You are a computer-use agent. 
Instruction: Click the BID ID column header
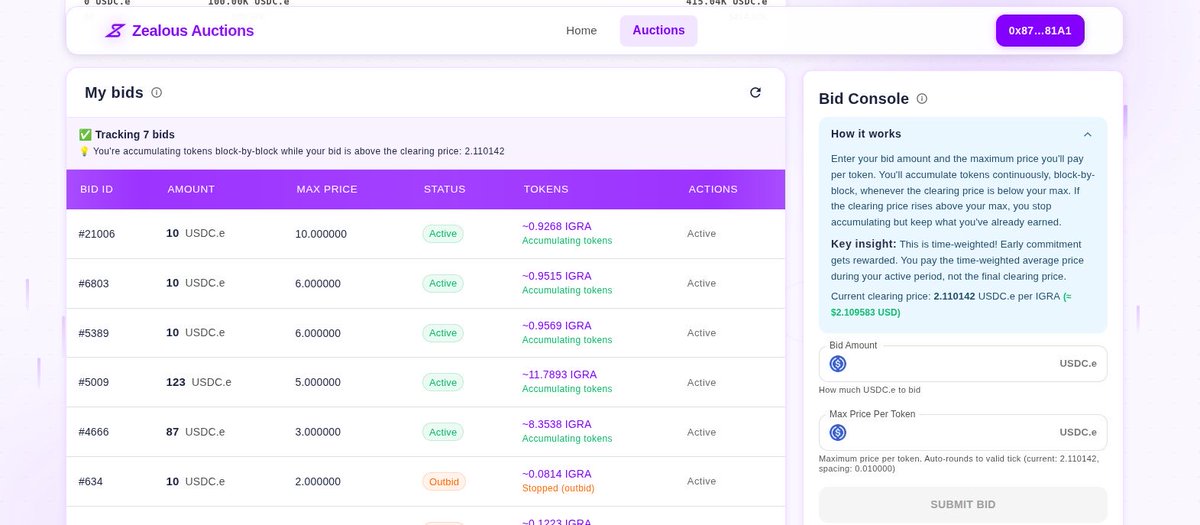pos(96,189)
